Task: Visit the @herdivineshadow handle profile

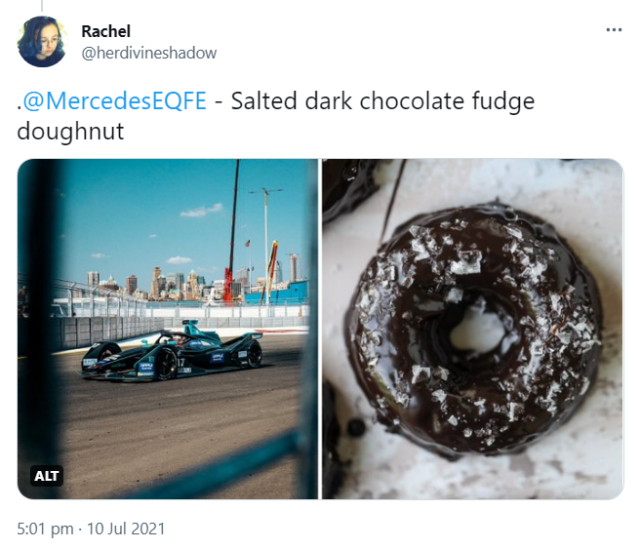Action: [x=148, y=53]
